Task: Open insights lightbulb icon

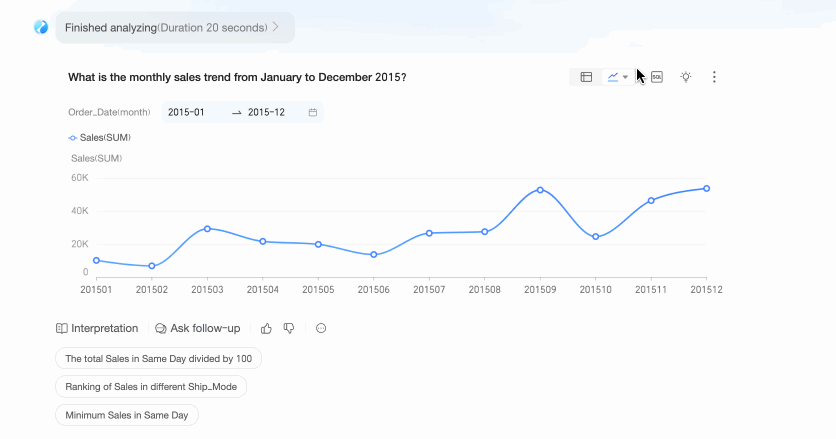Action: click(x=686, y=77)
